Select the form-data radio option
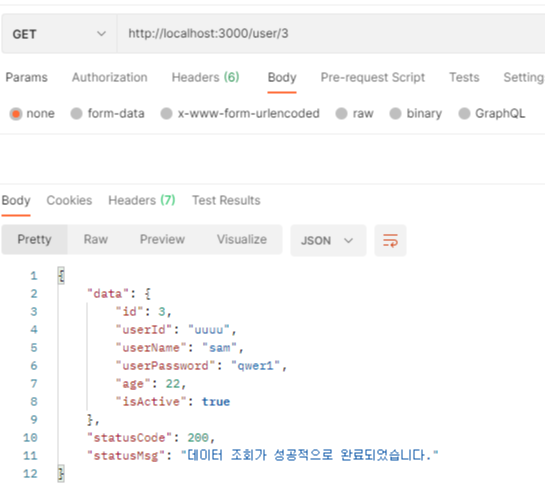 (76, 114)
